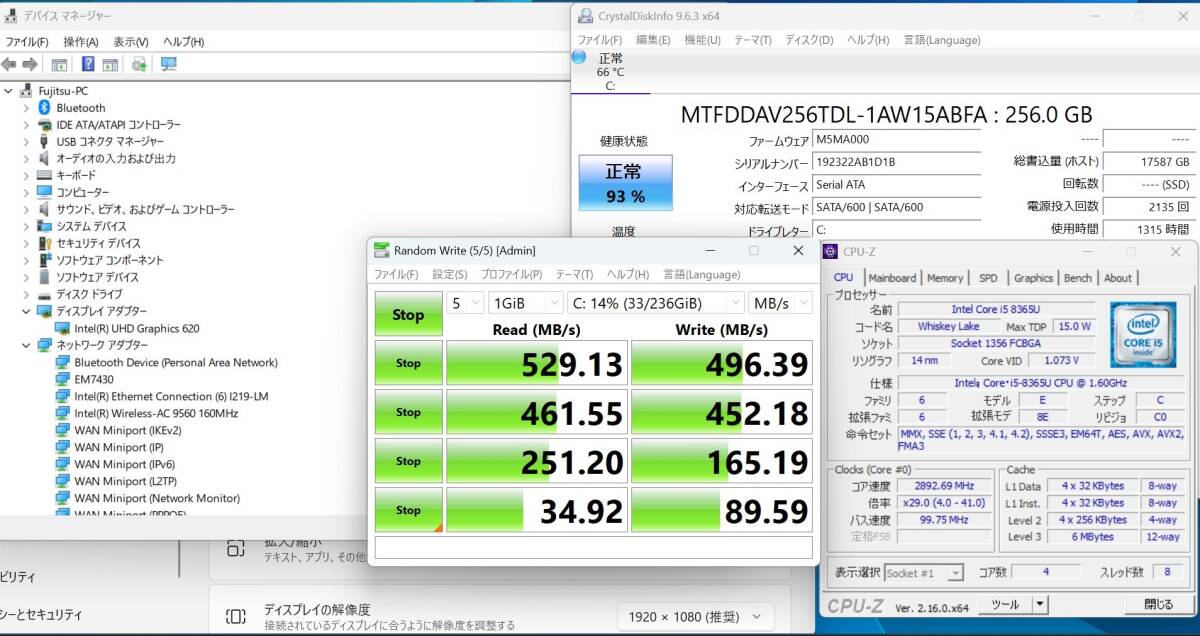This screenshot has width=1200, height=636.
Task: Open the MB/s units dropdown in CrystalDiskMark
Action: click(780, 302)
